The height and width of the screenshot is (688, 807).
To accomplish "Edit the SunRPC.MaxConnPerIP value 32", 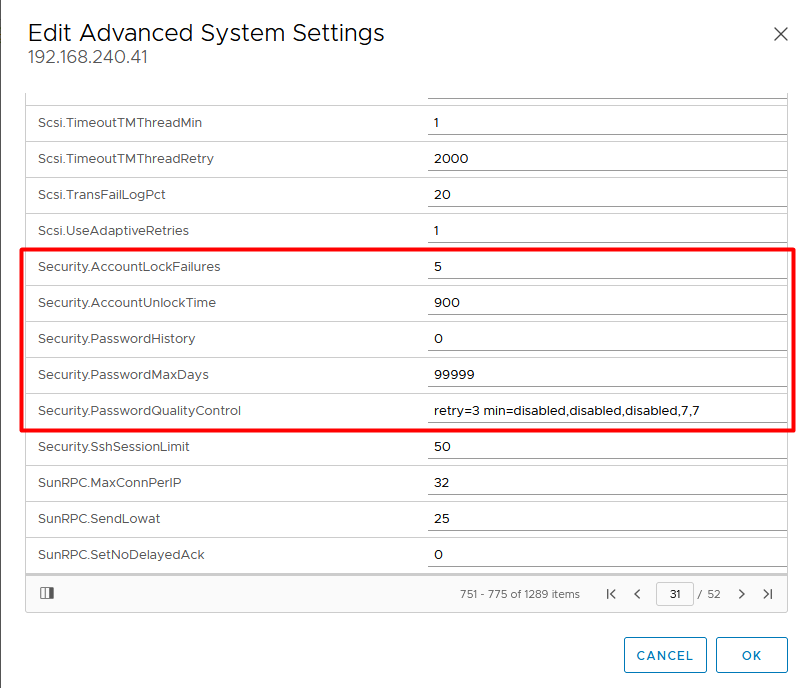I will [x=607, y=483].
